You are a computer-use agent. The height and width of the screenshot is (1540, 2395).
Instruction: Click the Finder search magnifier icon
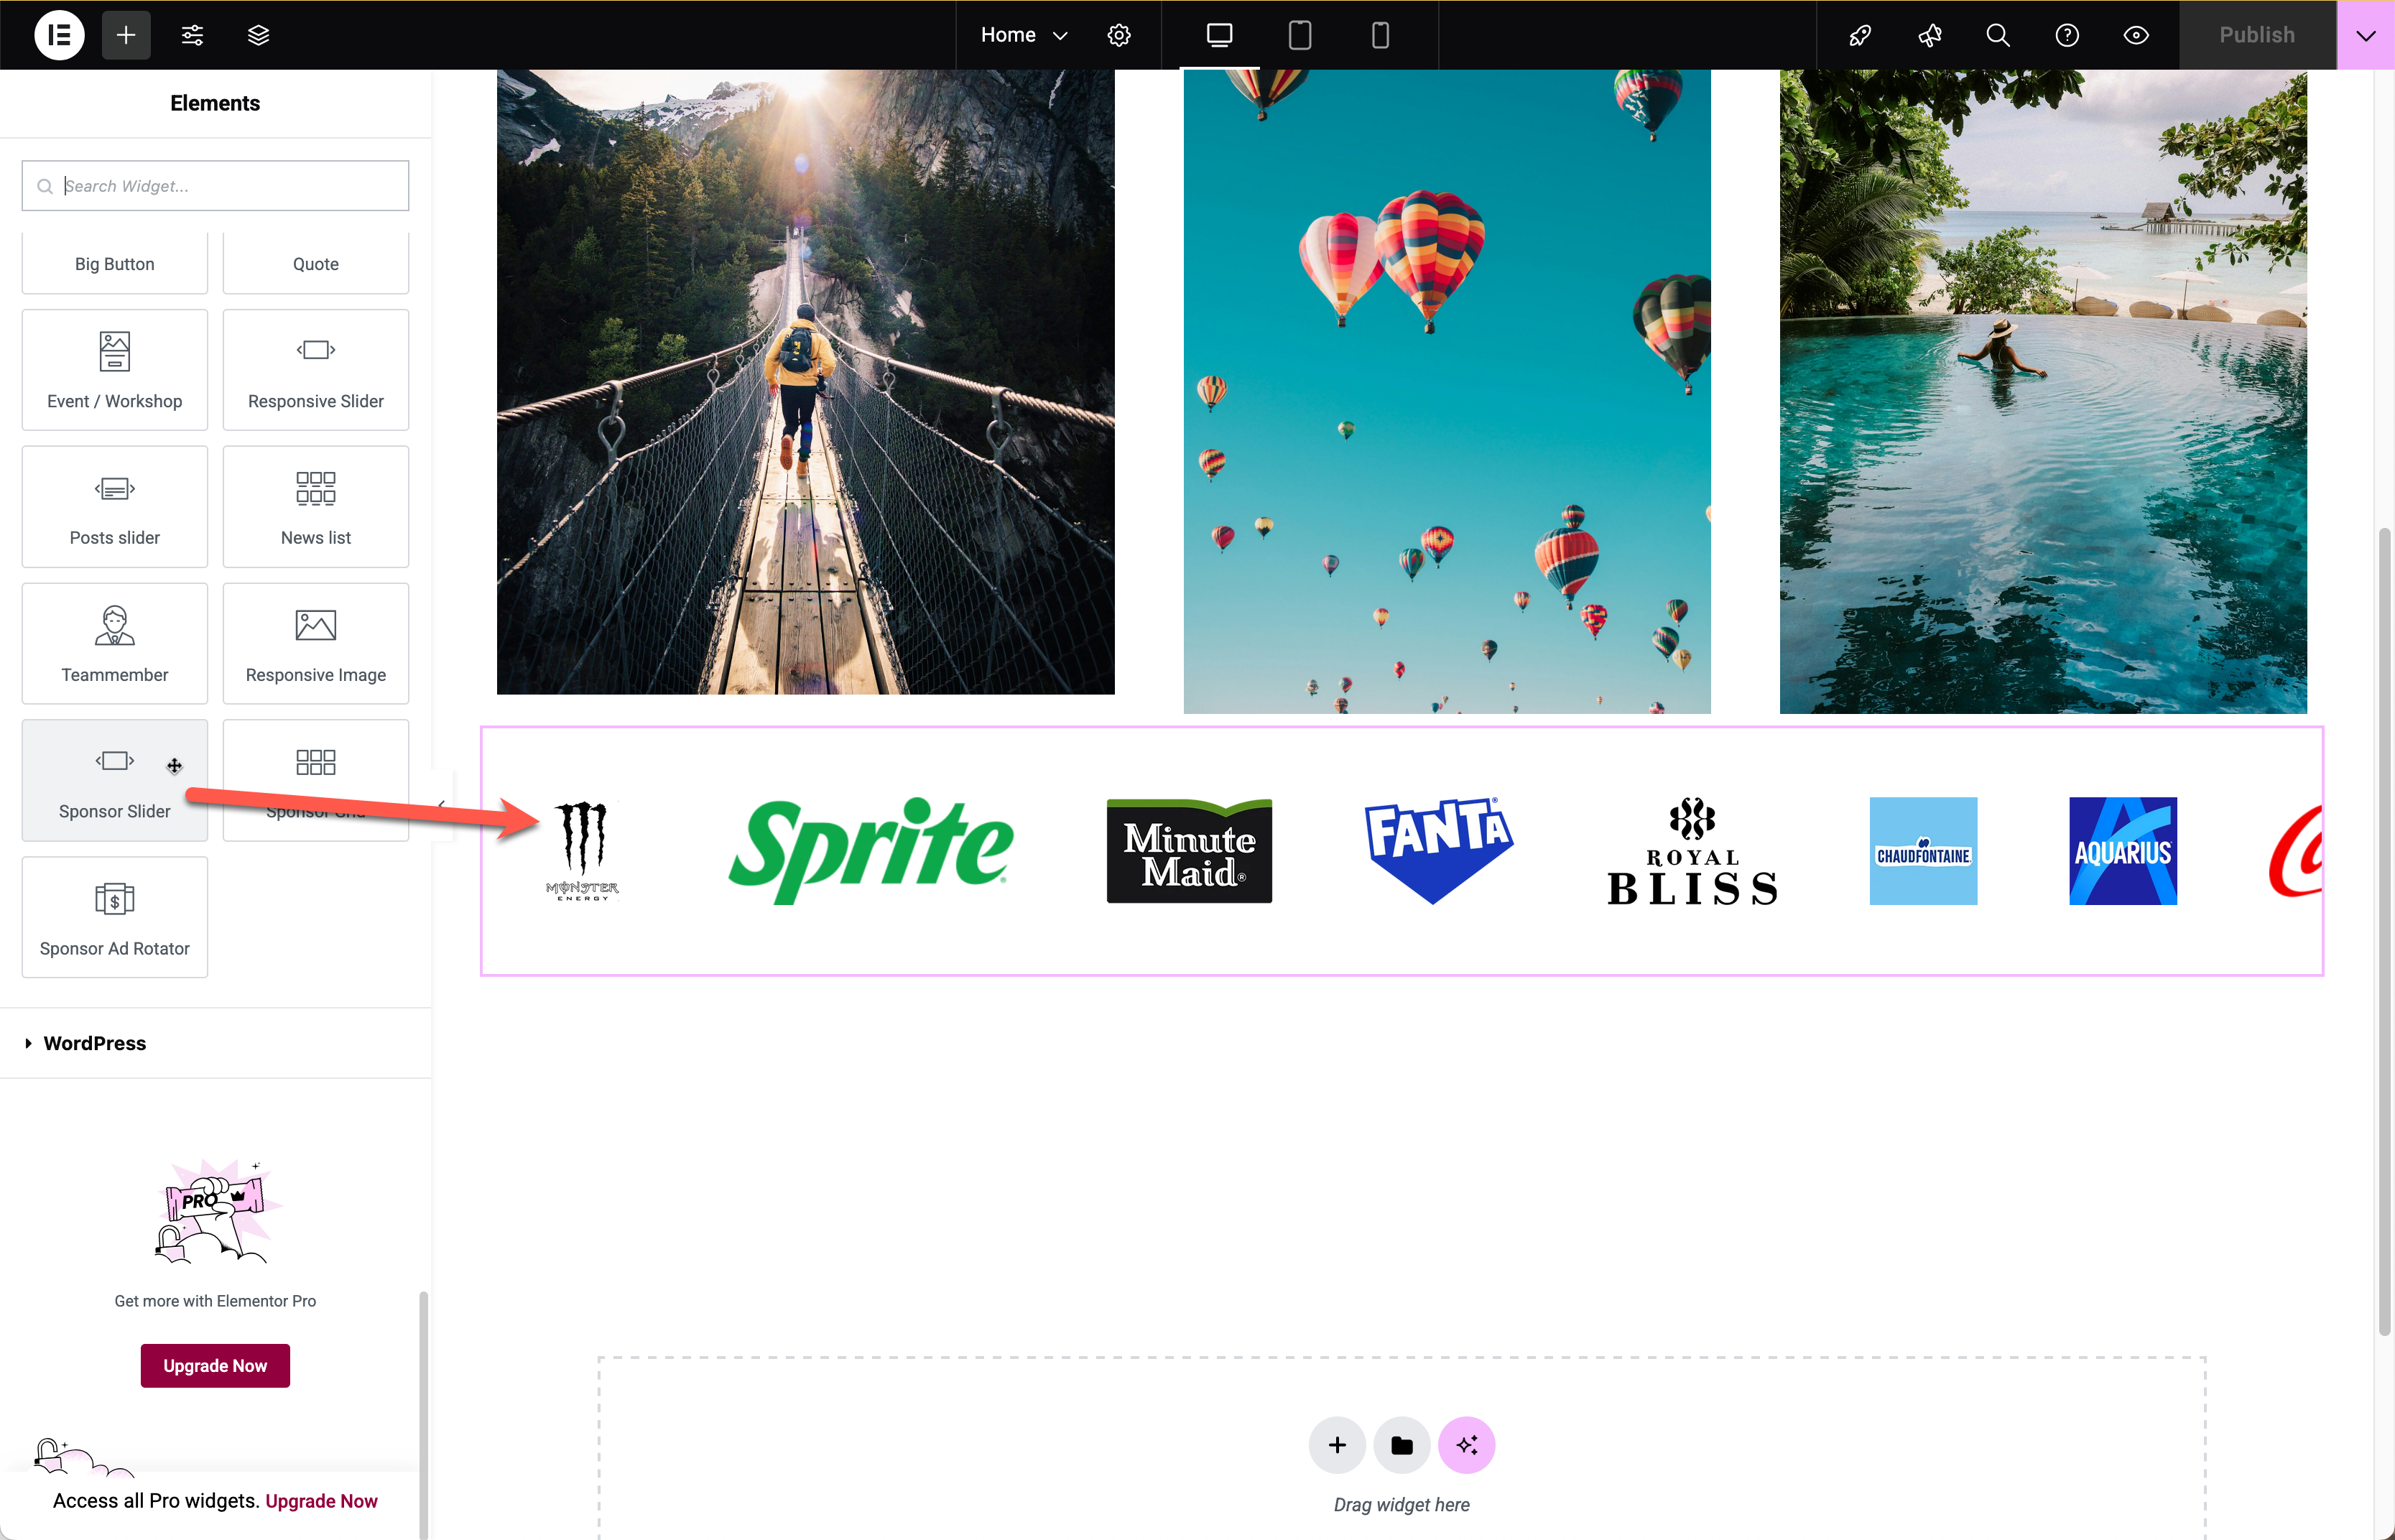(1997, 35)
